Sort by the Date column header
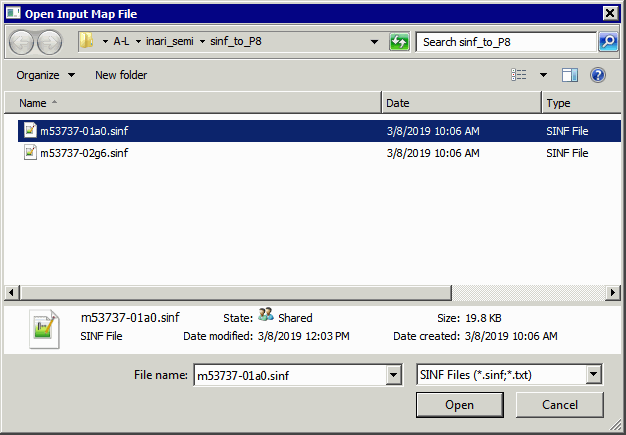The width and height of the screenshot is (626, 435). click(462, 103)
